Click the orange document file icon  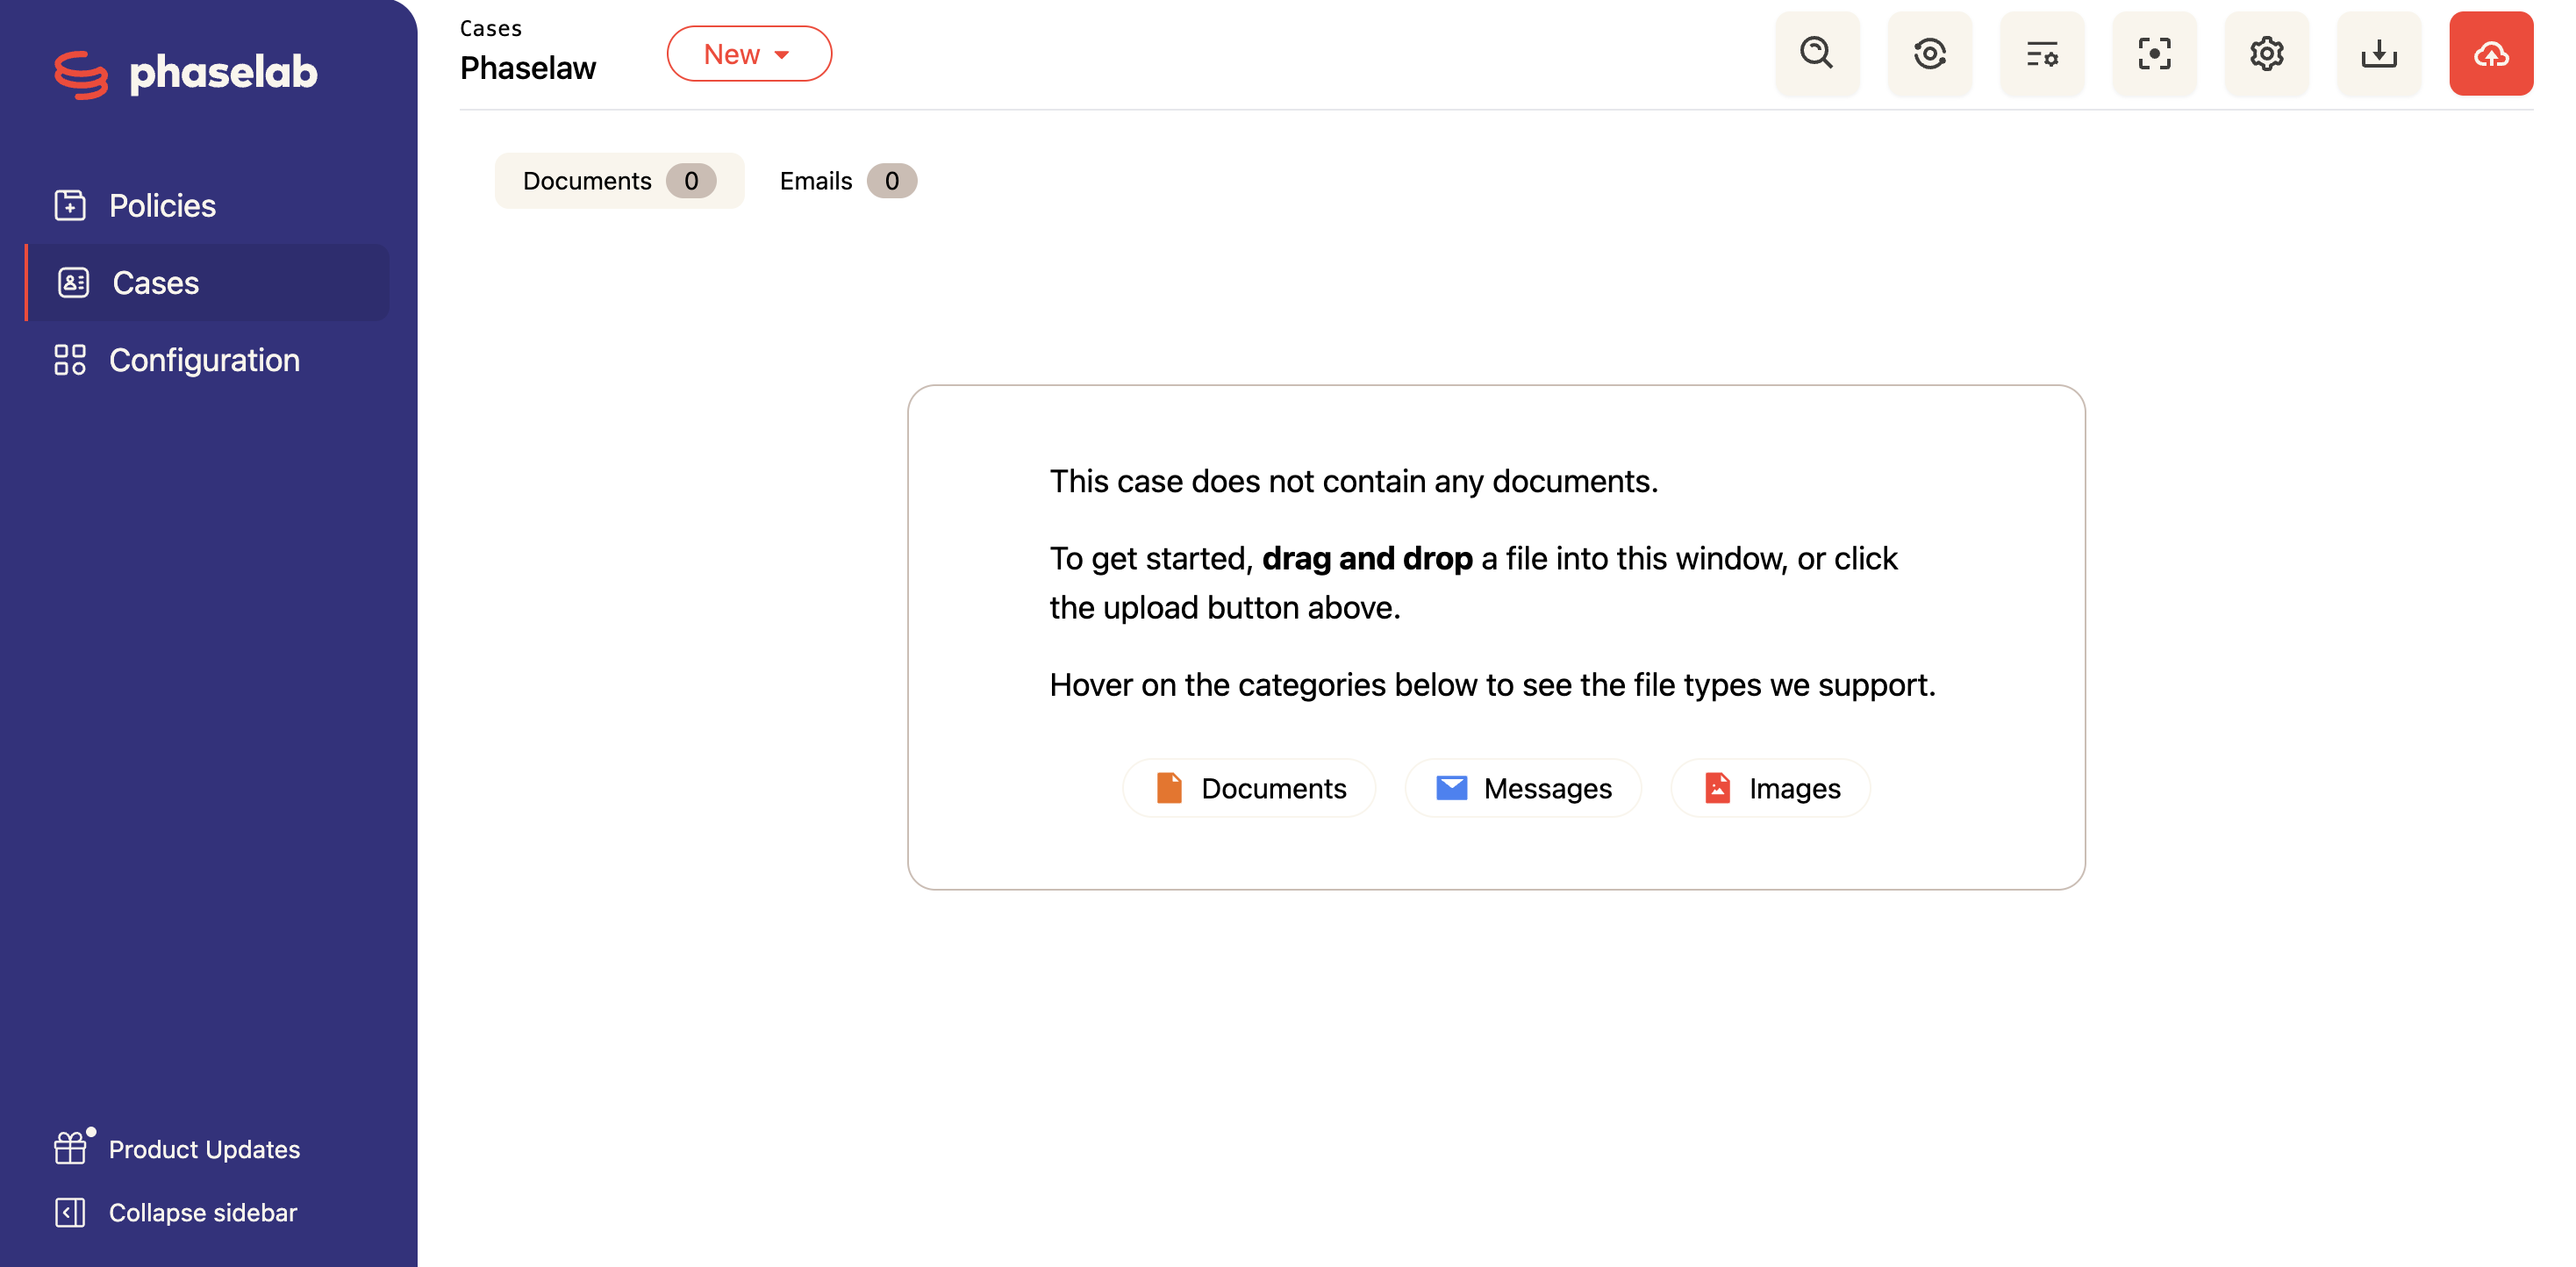[x=1169, y=788]
